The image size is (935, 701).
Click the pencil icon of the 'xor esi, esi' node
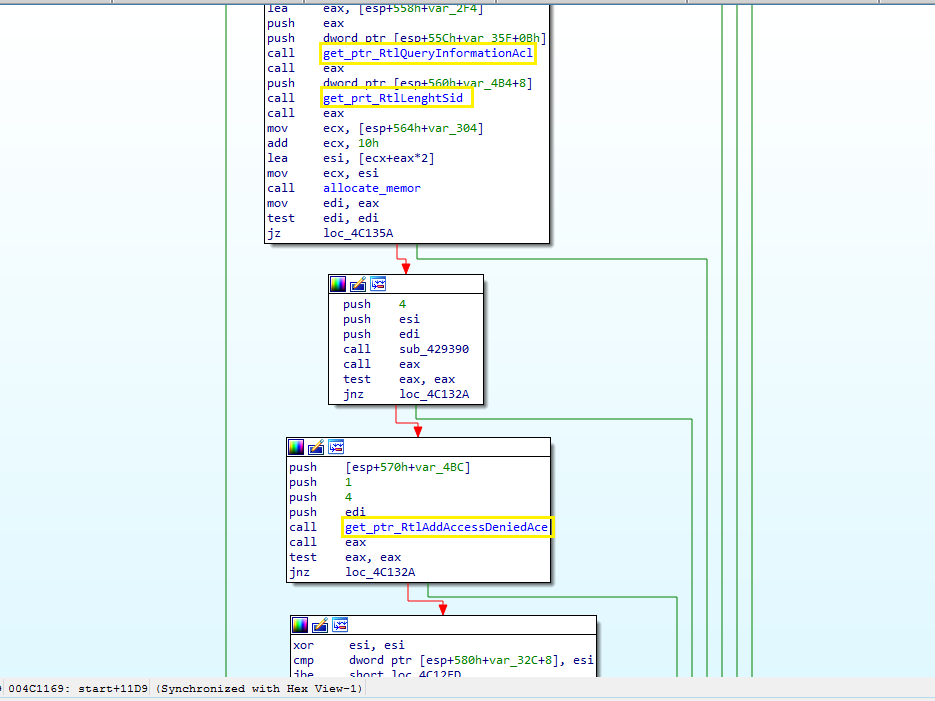320,625
